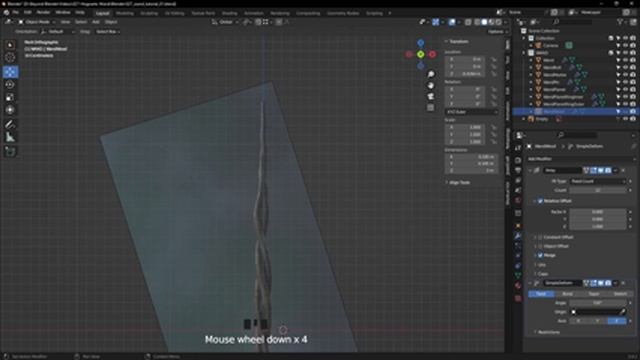Image resolution: width=640 pixels, height=360 pixels.
Task: Click the Relative Offset Factor X field
Action: coord(598,212)
